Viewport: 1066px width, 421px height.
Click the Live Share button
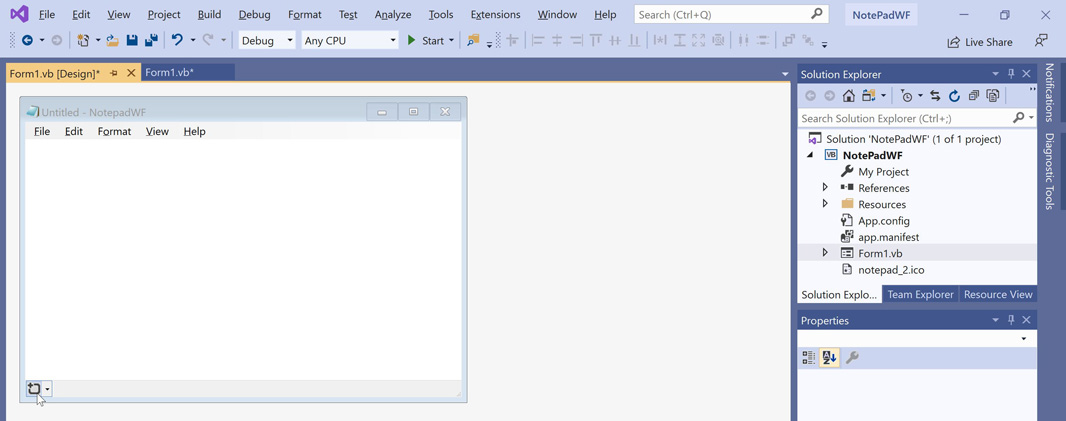(979, 42)
